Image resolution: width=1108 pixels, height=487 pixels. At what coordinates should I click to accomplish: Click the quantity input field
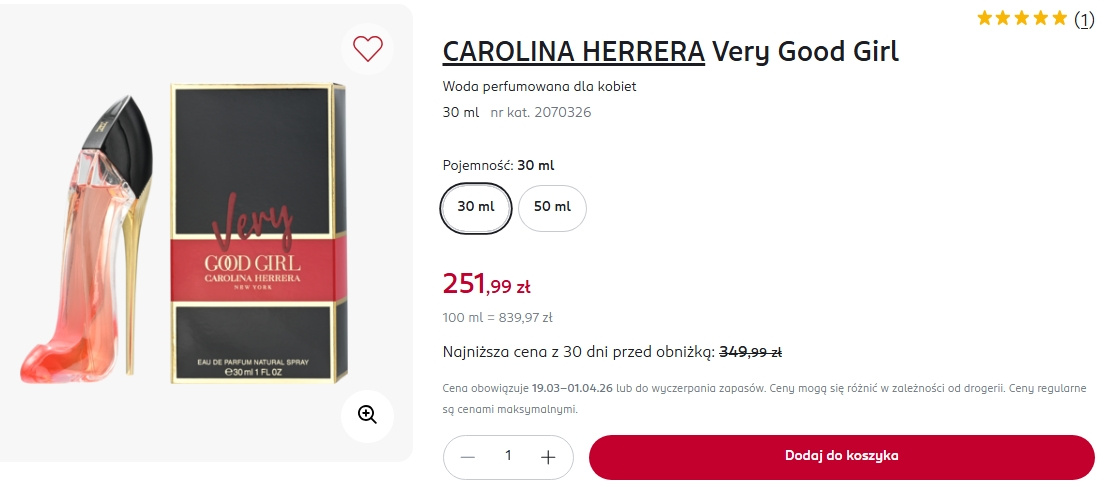508,456
